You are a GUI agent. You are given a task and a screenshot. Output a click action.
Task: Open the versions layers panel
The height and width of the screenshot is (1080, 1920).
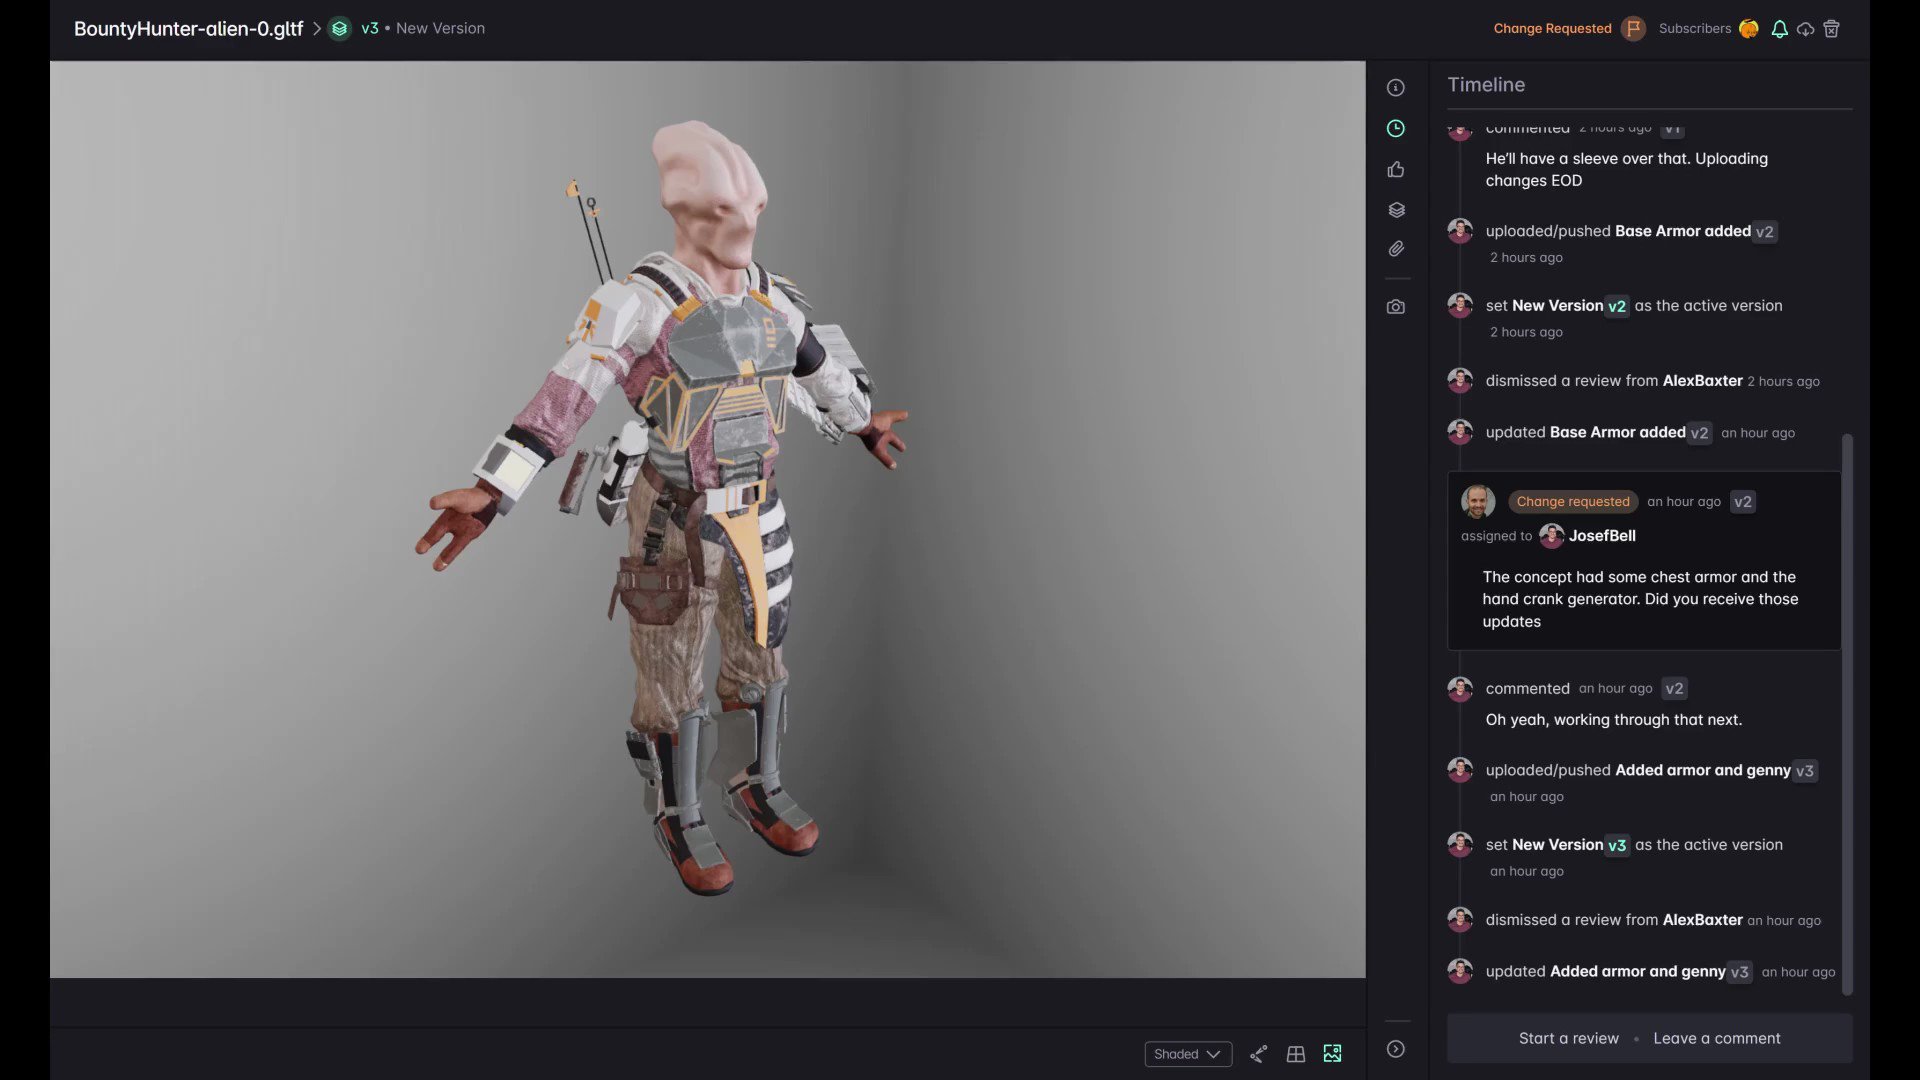[x=1396, y=210]
